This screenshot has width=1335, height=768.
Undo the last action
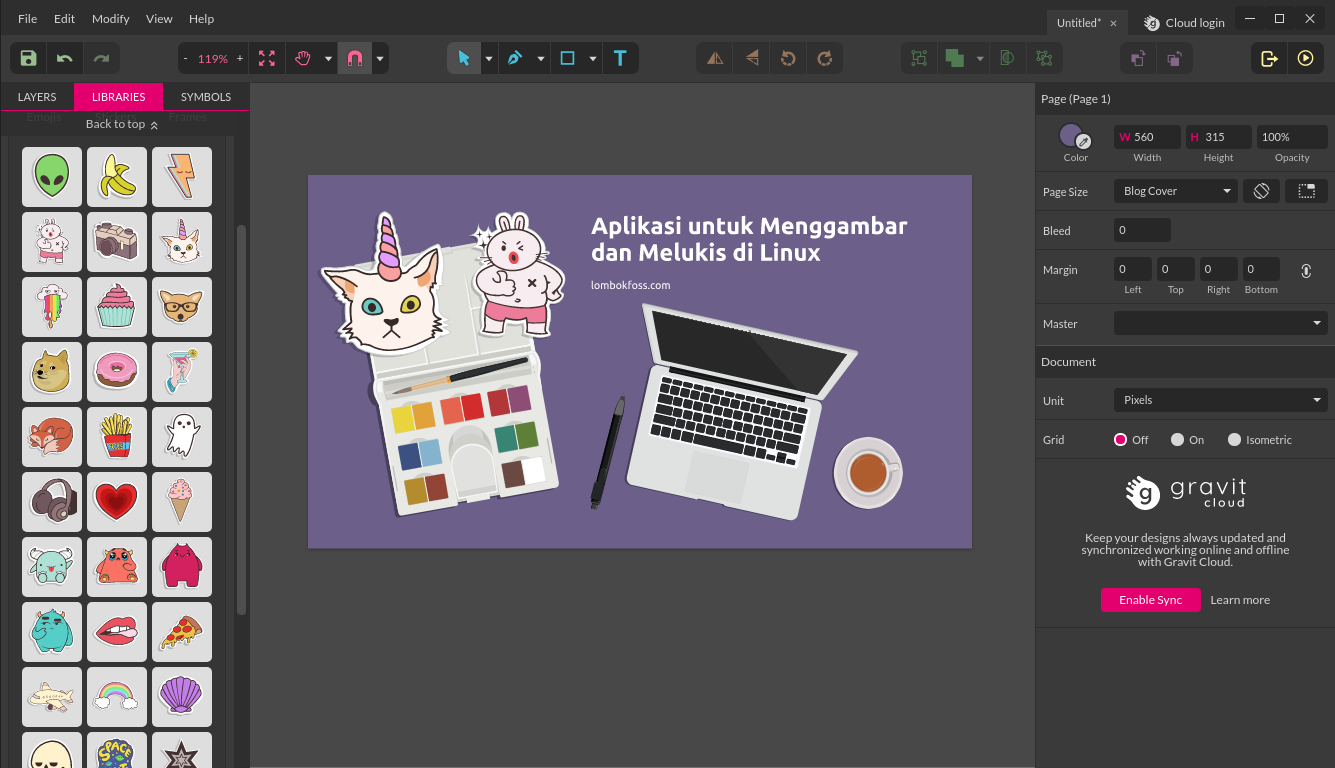(64, 58)
